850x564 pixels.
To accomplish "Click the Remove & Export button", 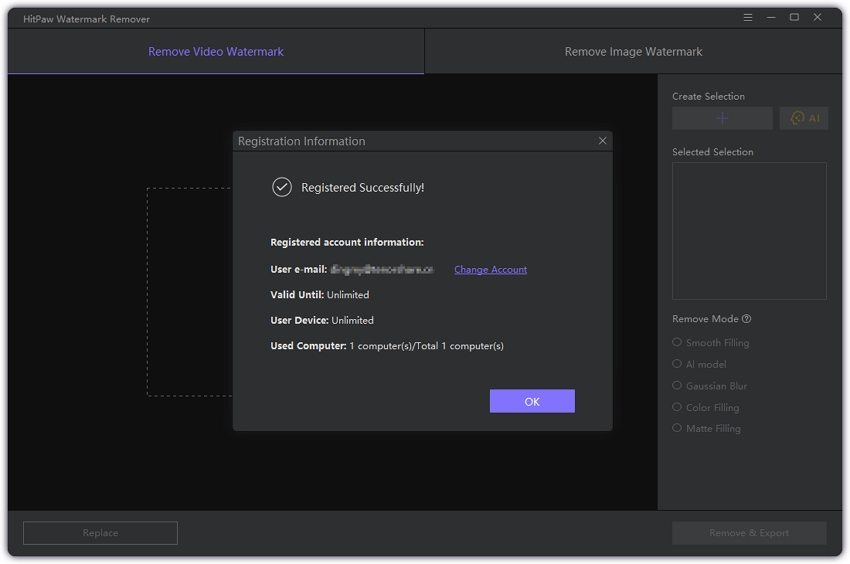I will coord(749,533).
